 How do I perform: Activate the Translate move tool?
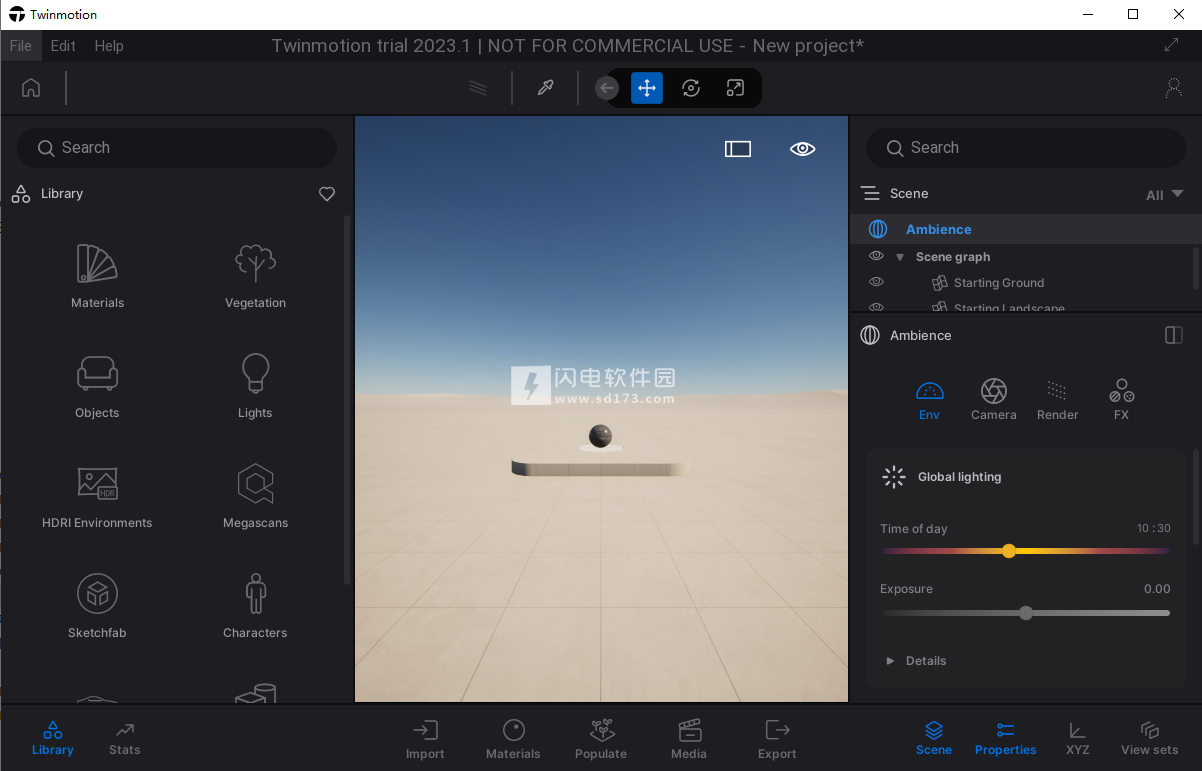[x=647, y=88]
